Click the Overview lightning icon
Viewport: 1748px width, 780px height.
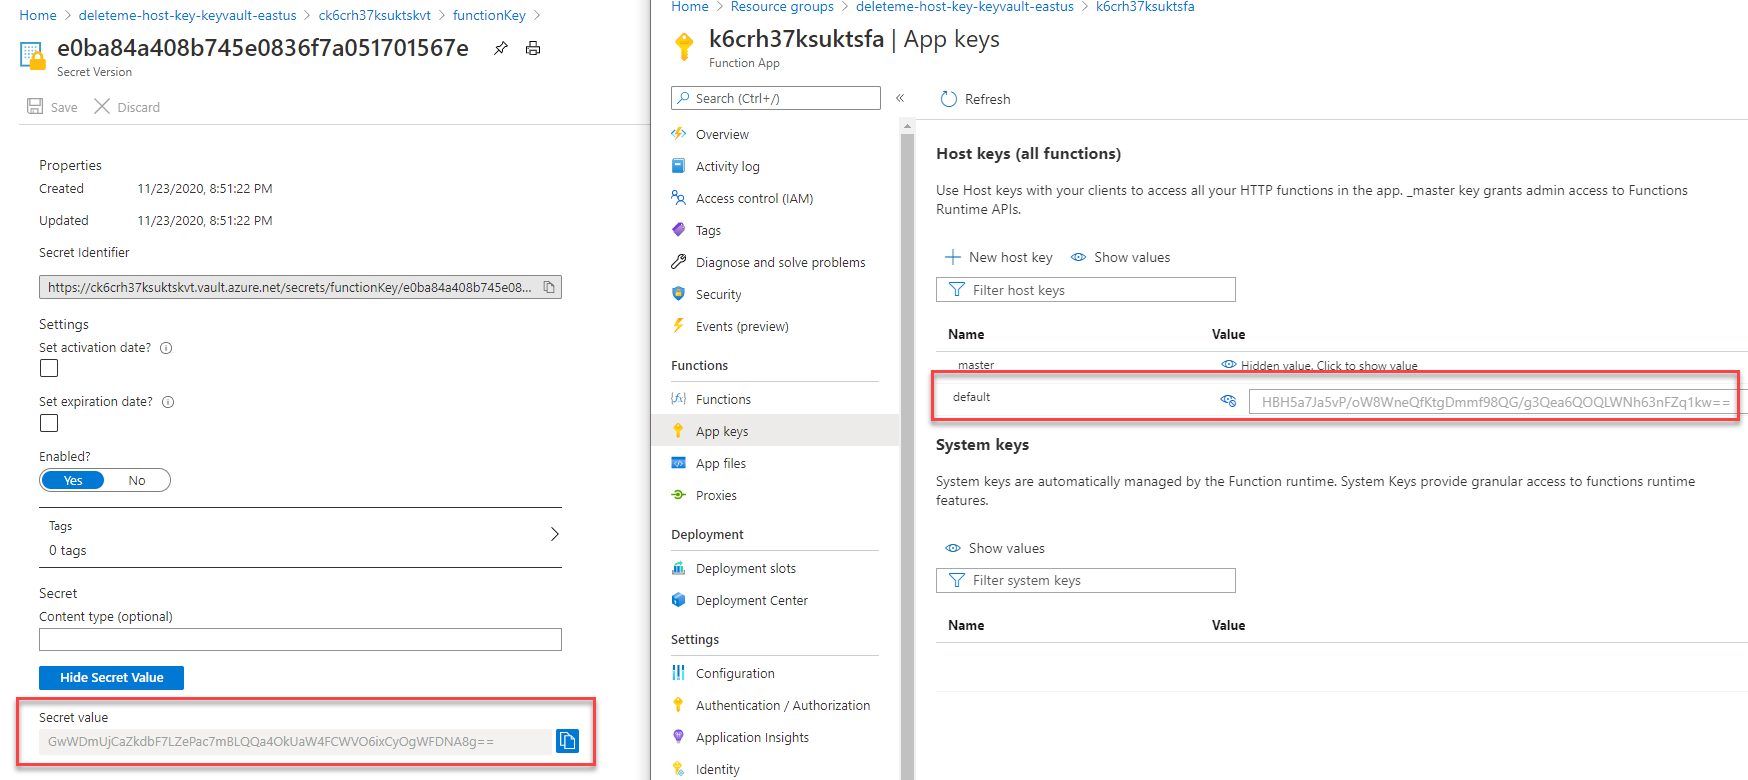(x=679, y=134)
